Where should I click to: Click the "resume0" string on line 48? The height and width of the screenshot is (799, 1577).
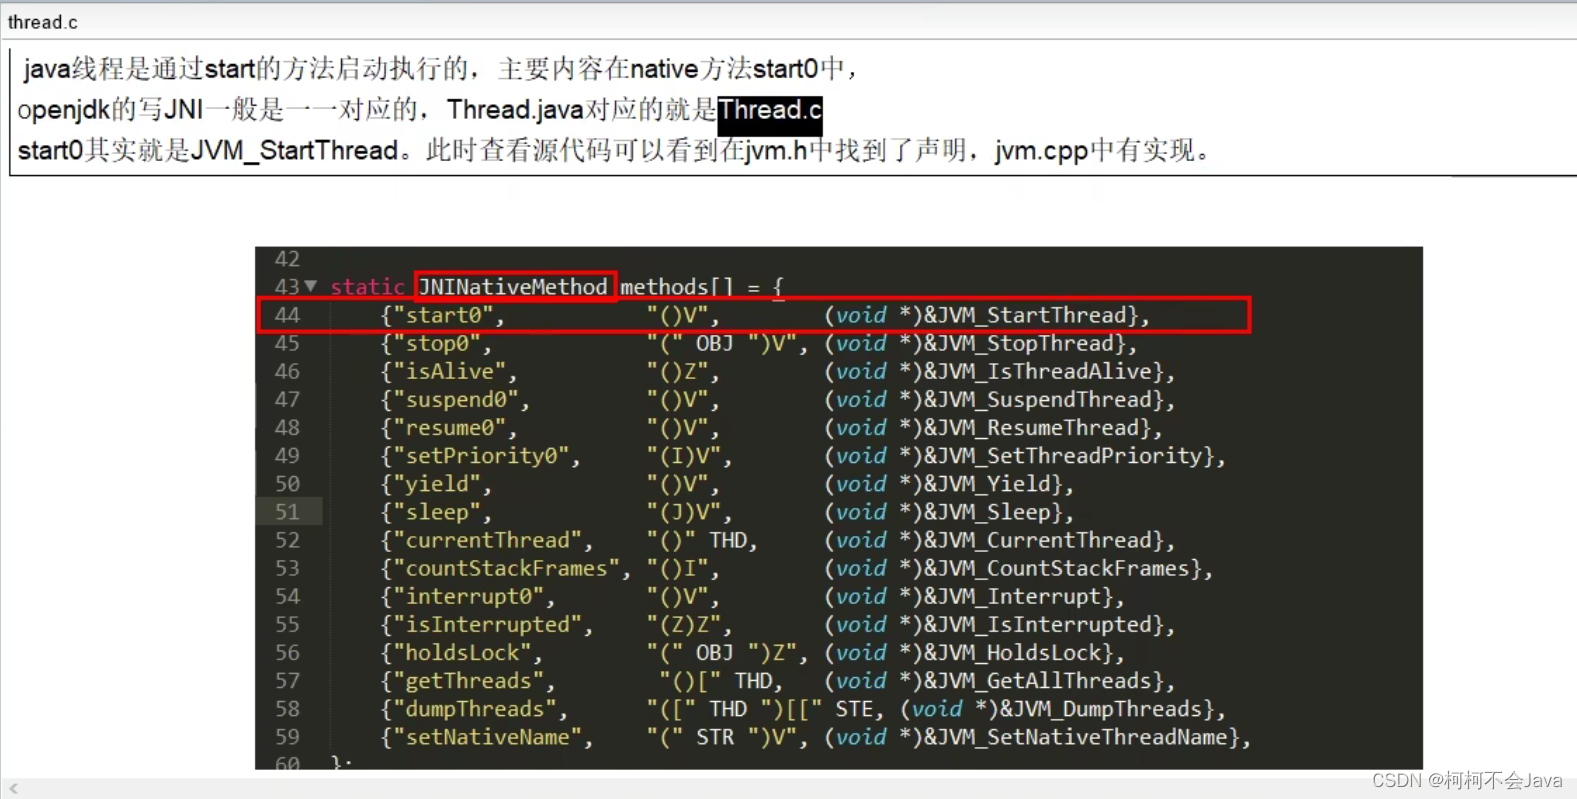(449, 427)
